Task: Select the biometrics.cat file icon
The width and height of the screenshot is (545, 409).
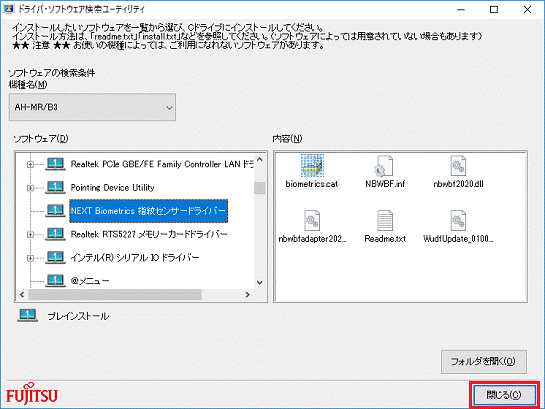Action: pyautogui.click(x=312, y=166)
